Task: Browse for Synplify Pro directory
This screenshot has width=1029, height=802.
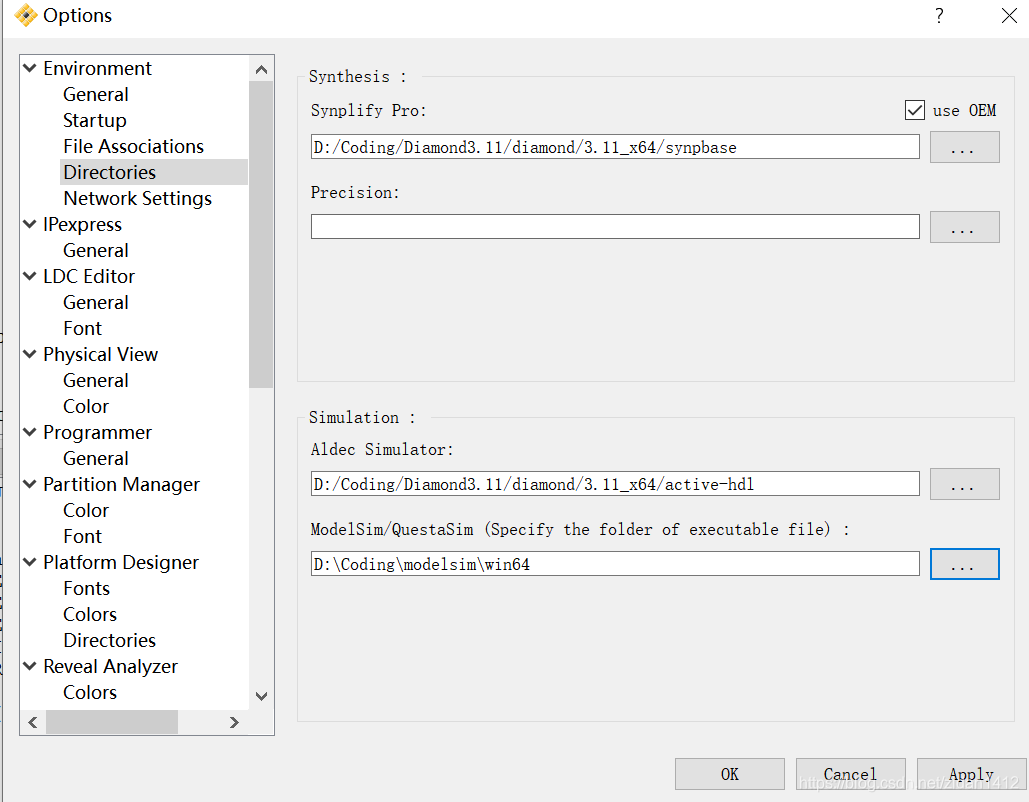Action: pos(964,147)
